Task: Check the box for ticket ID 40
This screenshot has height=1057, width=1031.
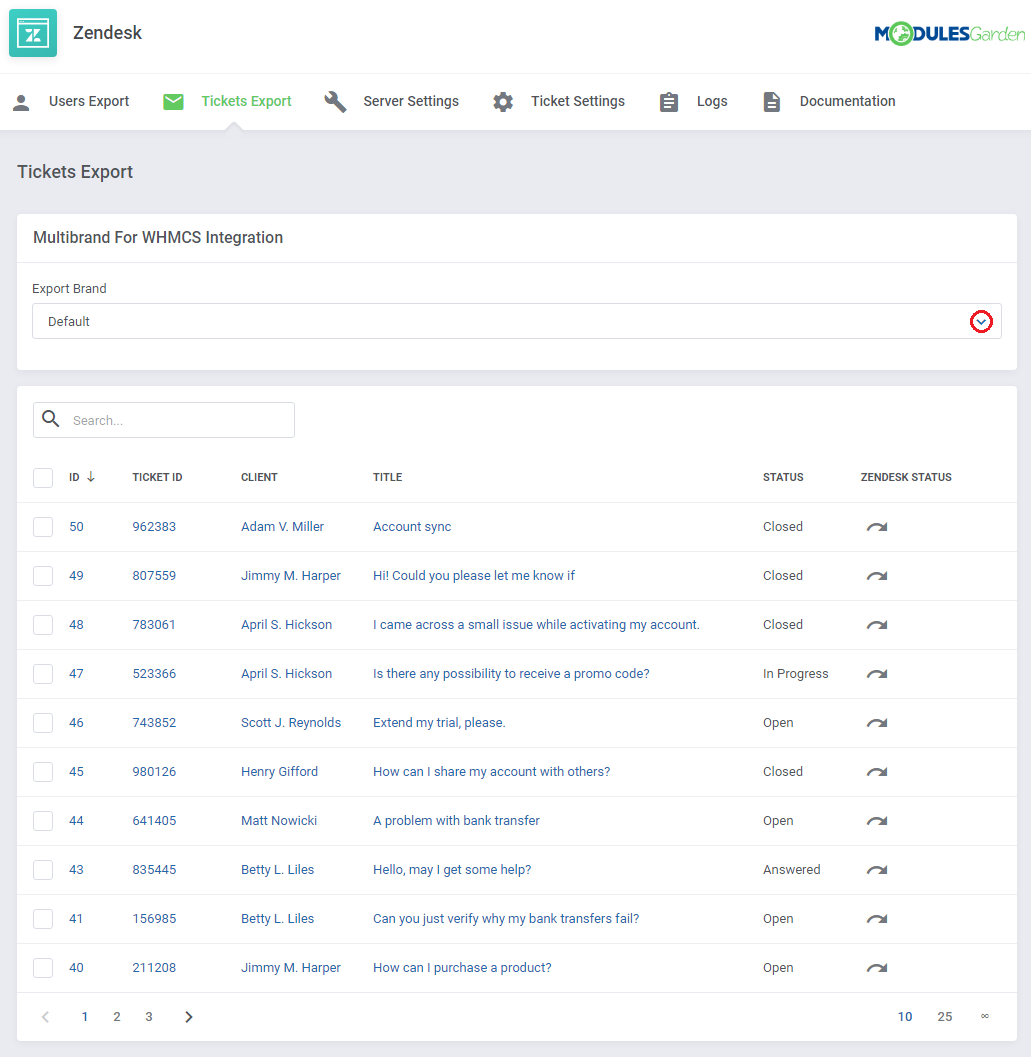Action: coord(43,967)
